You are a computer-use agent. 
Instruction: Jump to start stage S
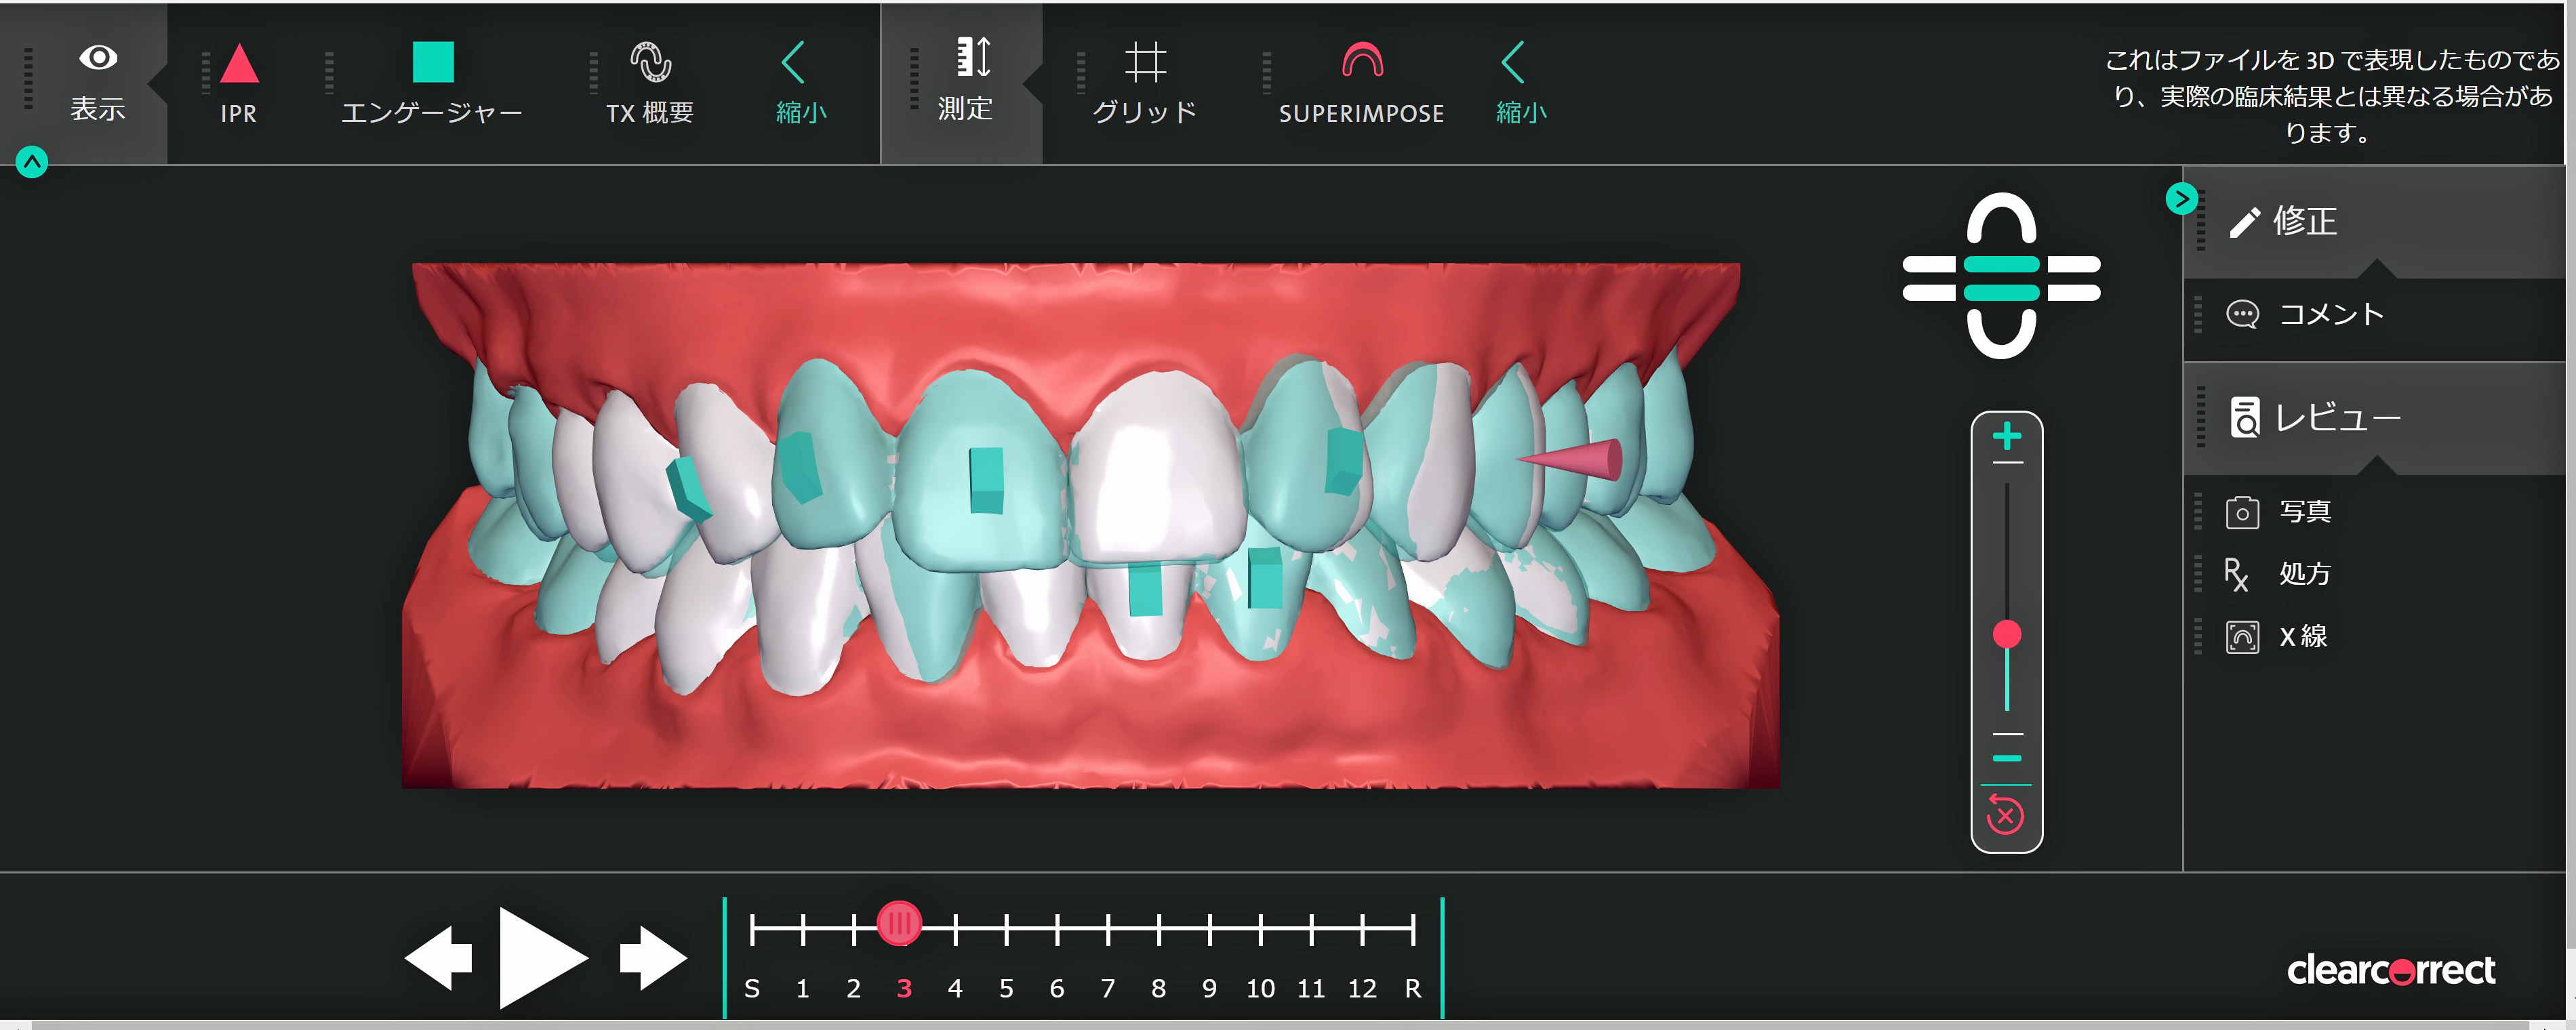click(752, 988)
